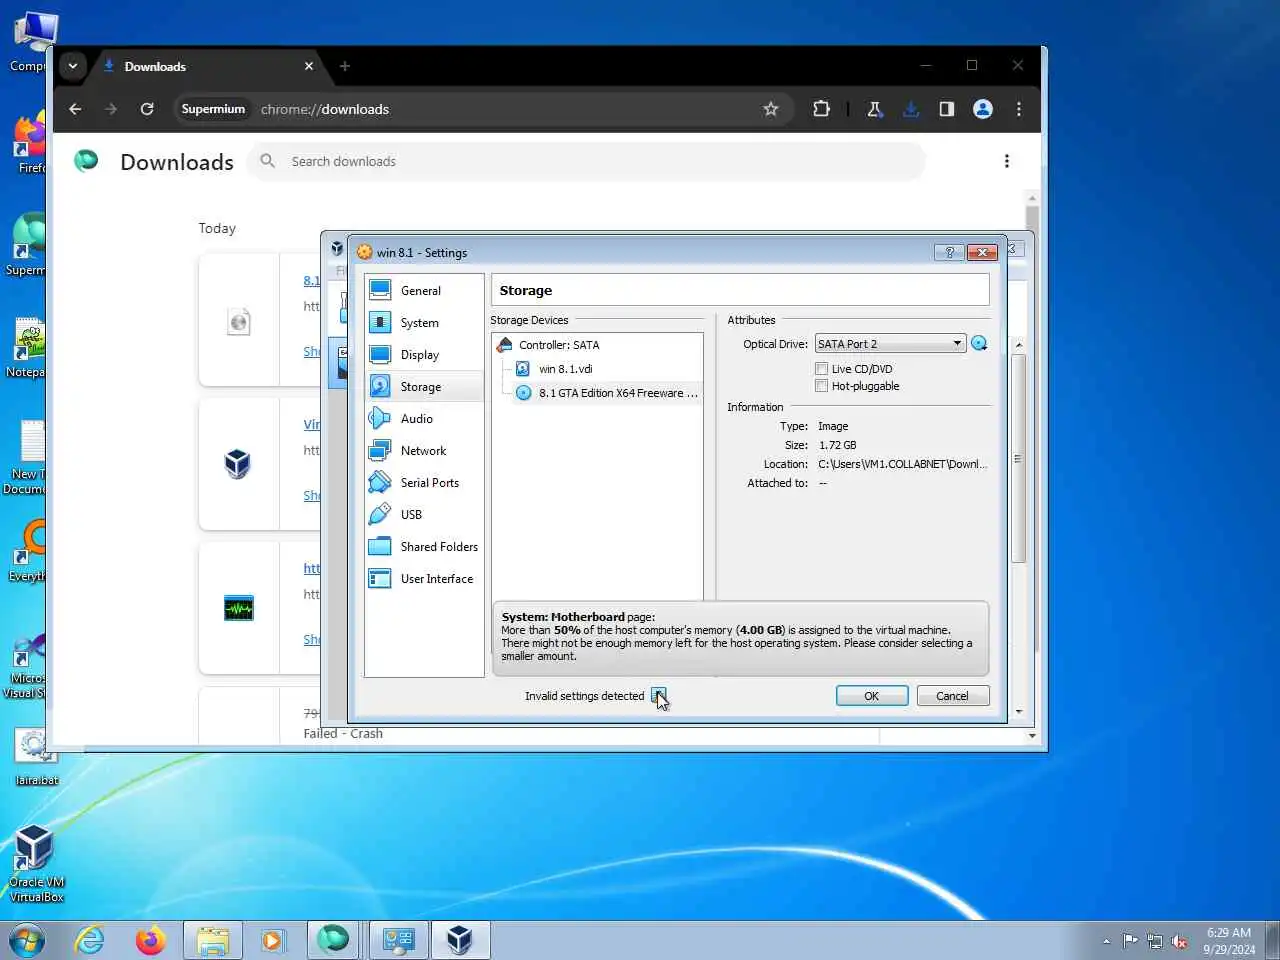Enable the Live CD/DVD checkbox
The image size is (1280, 960).
[822, 369]
